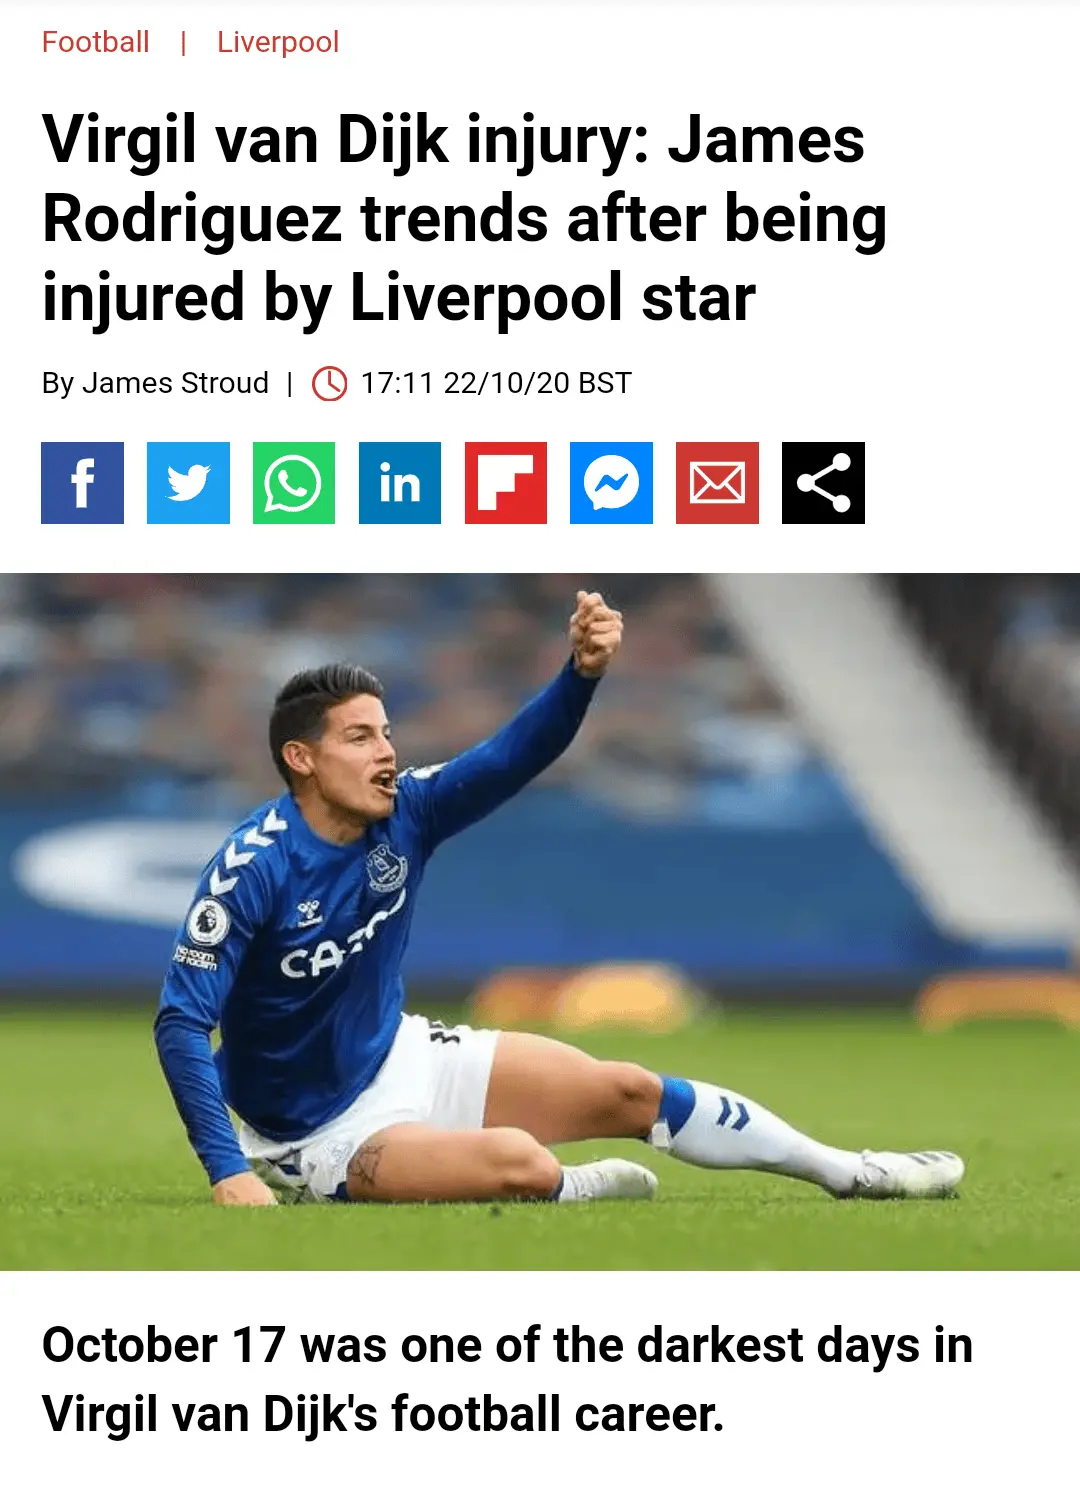Screen dimensions: 1080x1499
Task: Share article to Flipboard
Action: point(506,483)
